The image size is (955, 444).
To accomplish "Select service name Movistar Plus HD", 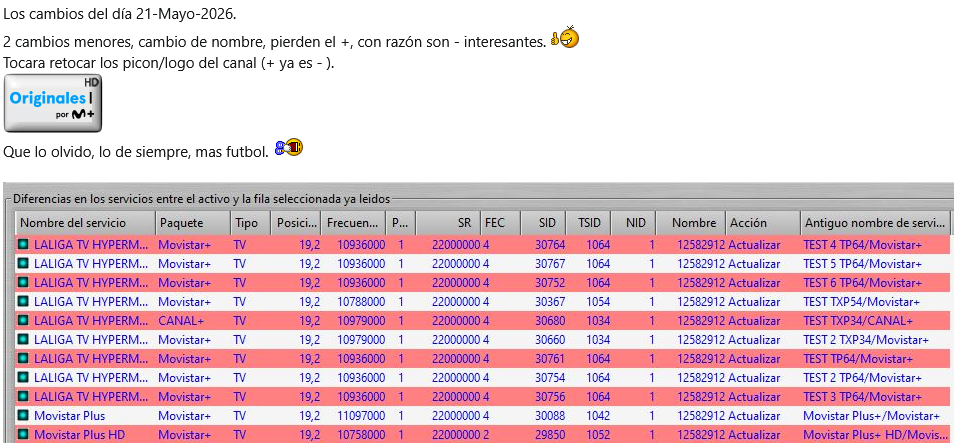I will 77,434.
